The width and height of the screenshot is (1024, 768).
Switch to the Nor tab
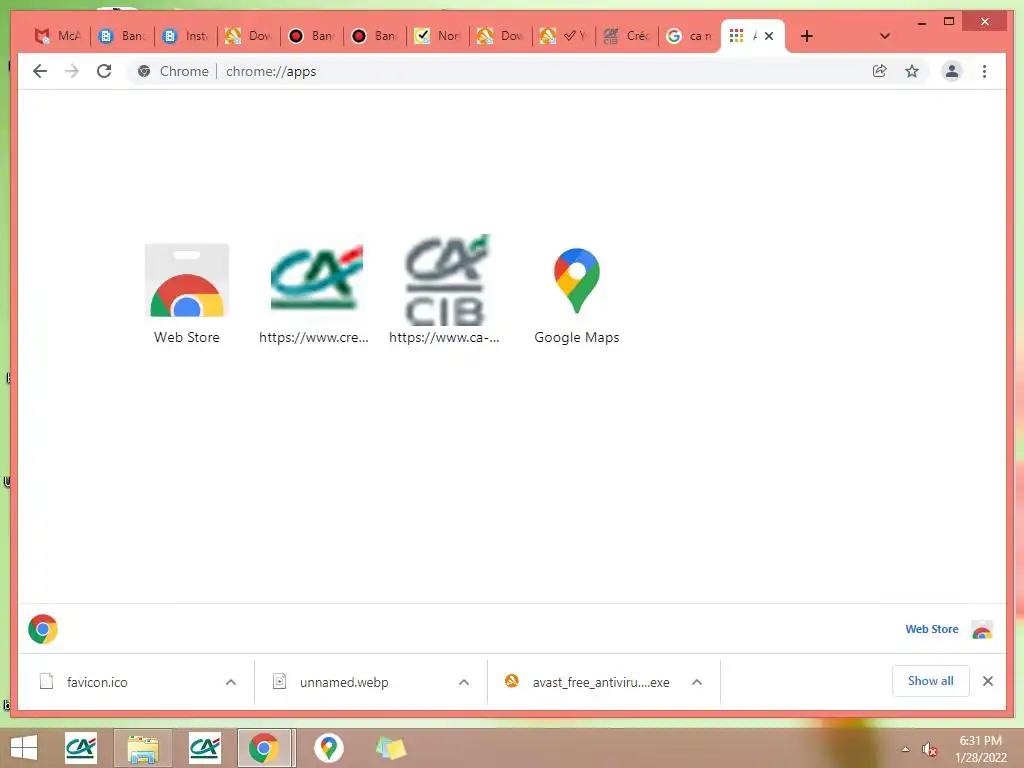pyautogui.click(x=439, y=36)
